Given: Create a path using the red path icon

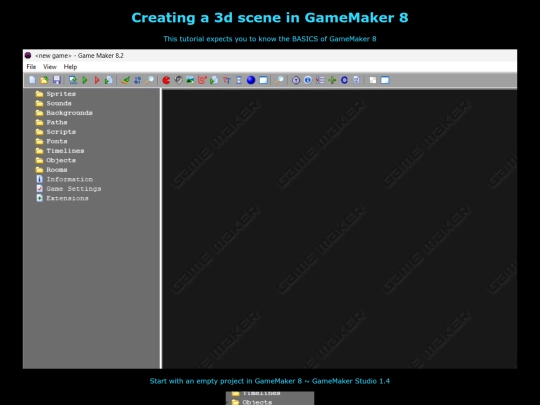Looking at the screenshot, I should tap(202, 80).
